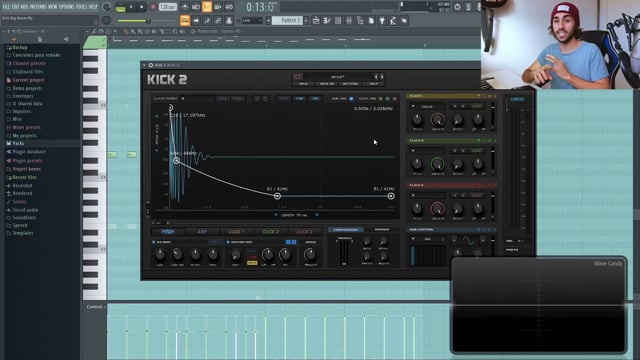Click the loop recording icon
The width and height of the screenshot is (640, 360).
[x=229, y=7]
